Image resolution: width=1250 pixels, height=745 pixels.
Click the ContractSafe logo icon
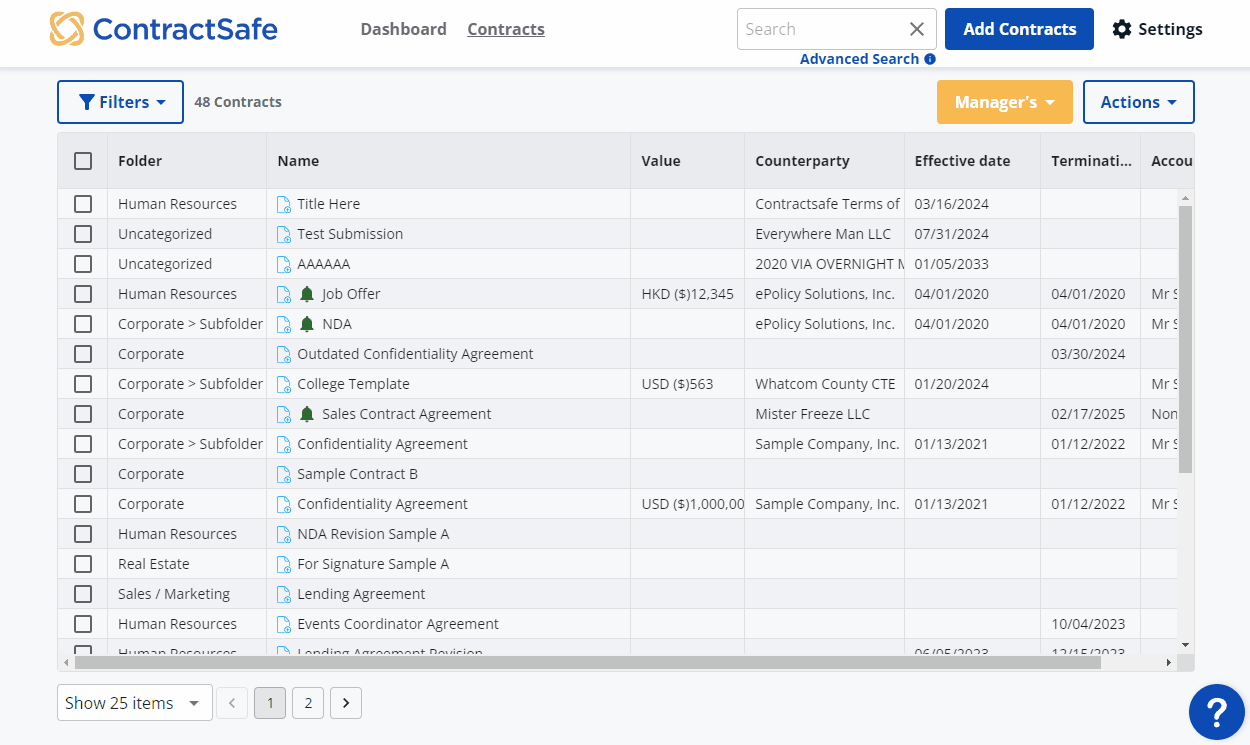coord(67,29)
